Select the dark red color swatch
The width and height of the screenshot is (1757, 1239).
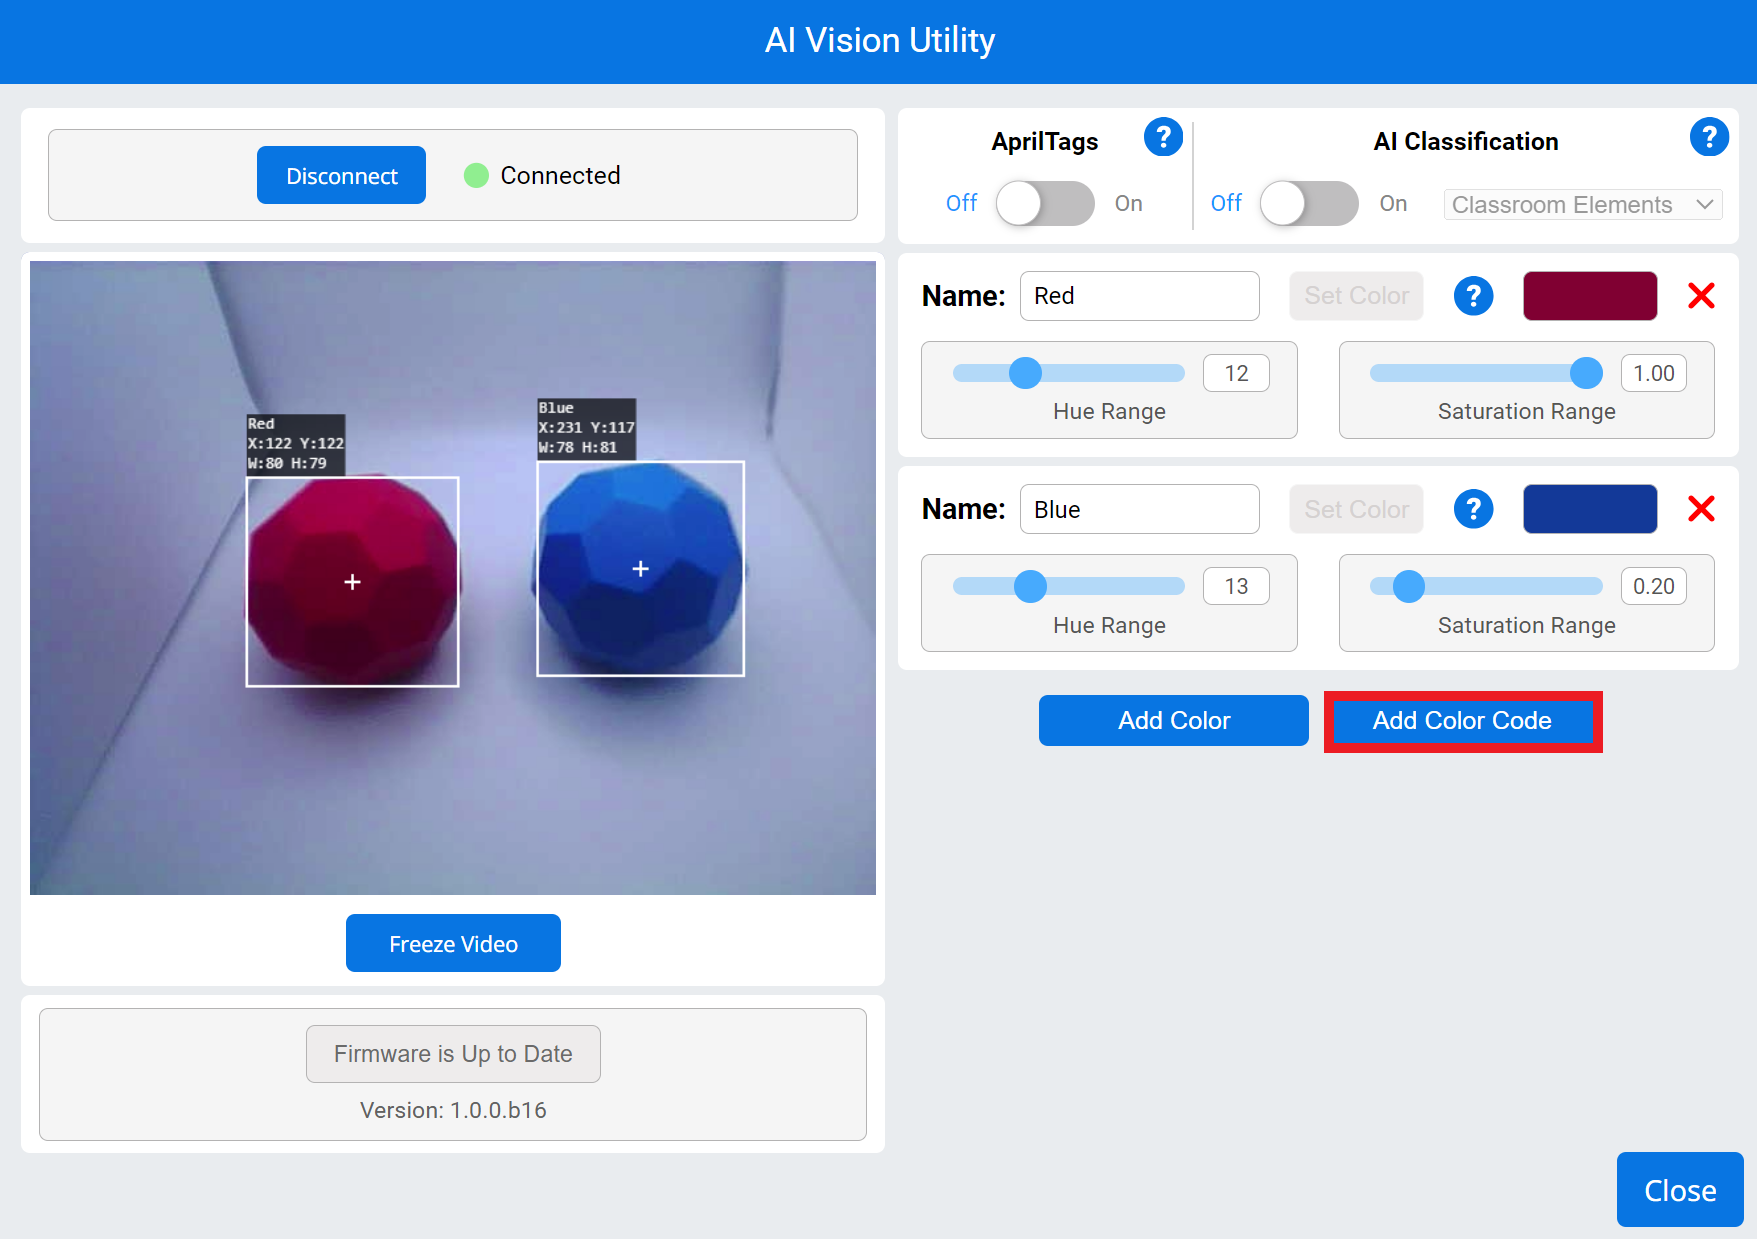pos(1589,295)
